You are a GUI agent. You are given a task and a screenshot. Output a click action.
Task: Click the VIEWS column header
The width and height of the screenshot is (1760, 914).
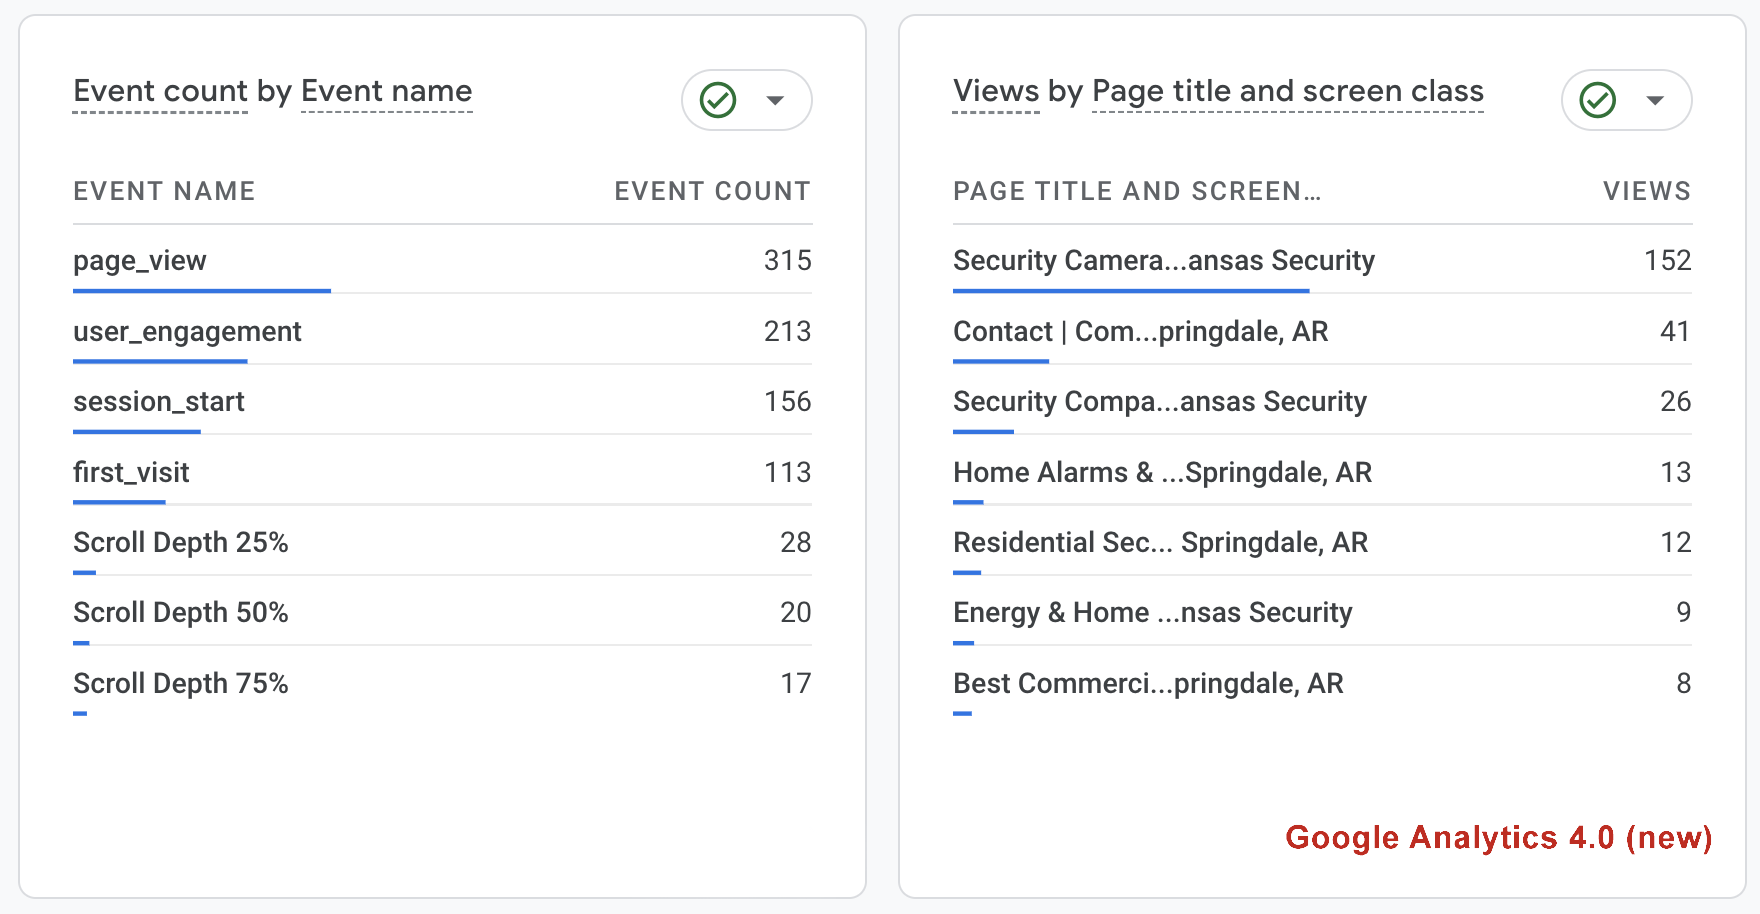(1646, 191)
